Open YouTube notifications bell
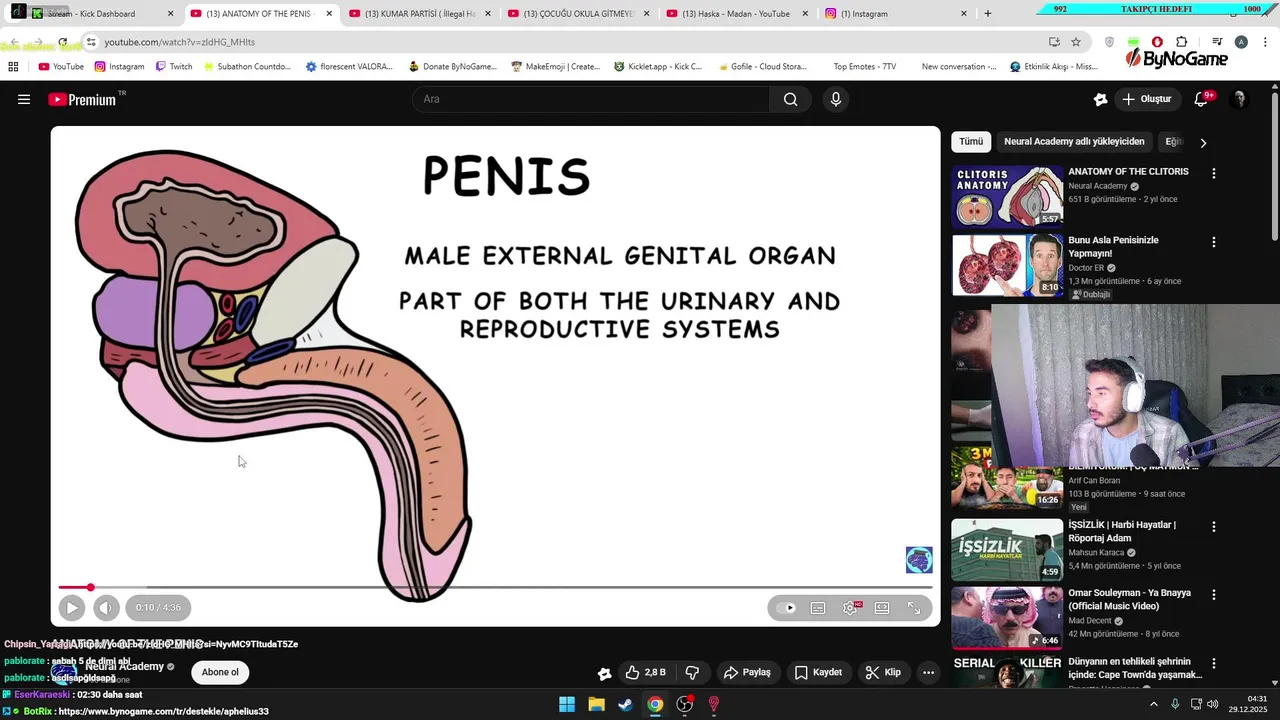This screenshot has width=1280, height=720. 1202,99
